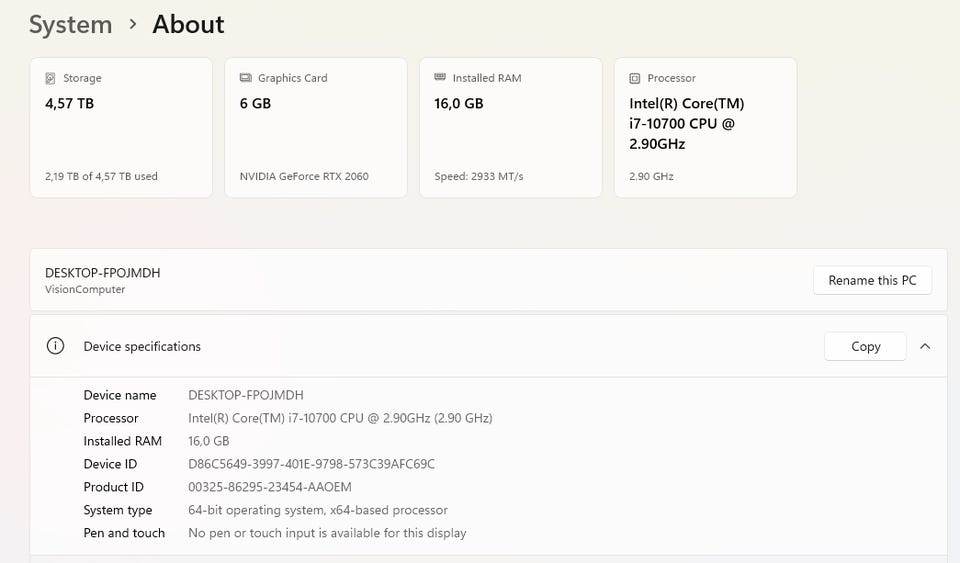960x563 pixels.
Task: Open the Storage 4,57 TB card
Action: point(121,127)
